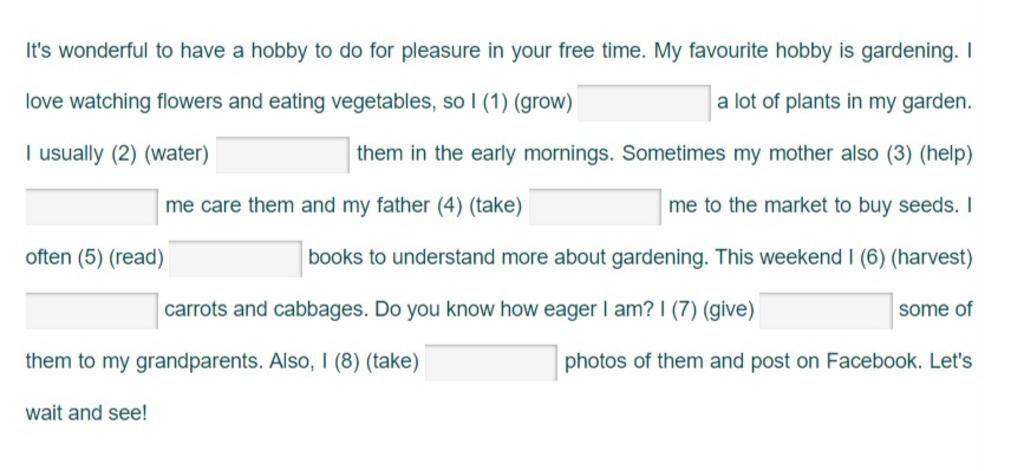Click the blank after (4) (take)

pos(594,206)
